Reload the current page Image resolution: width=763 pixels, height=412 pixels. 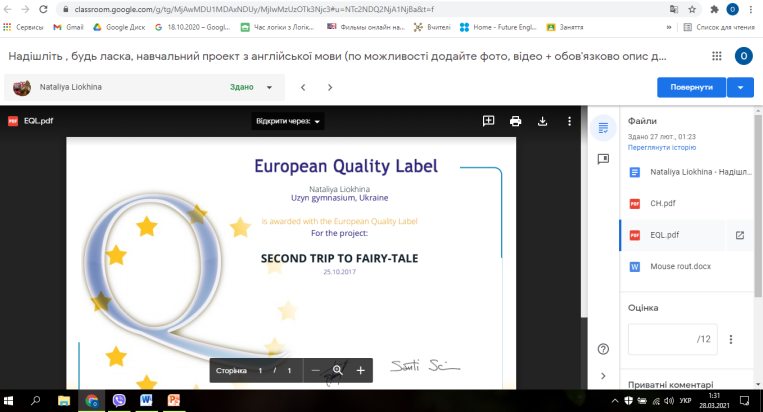pos(43,9)
